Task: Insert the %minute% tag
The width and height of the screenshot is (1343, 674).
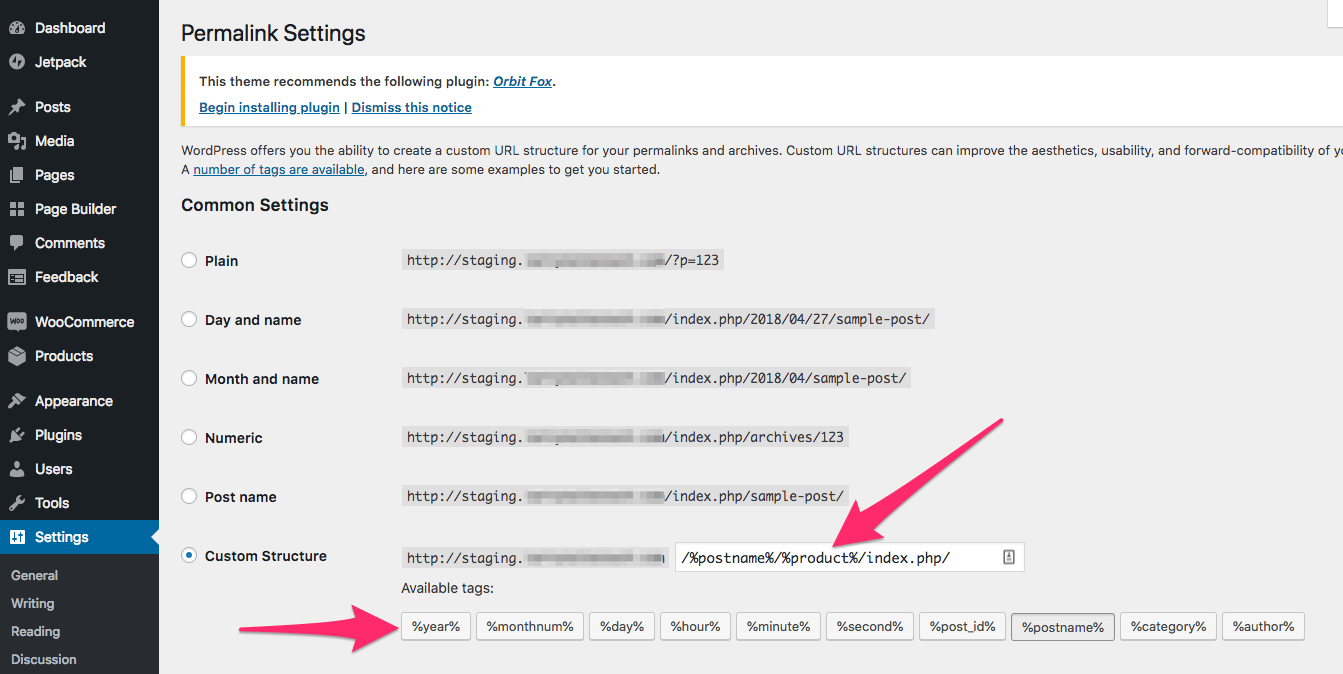Action: (779, 627)
